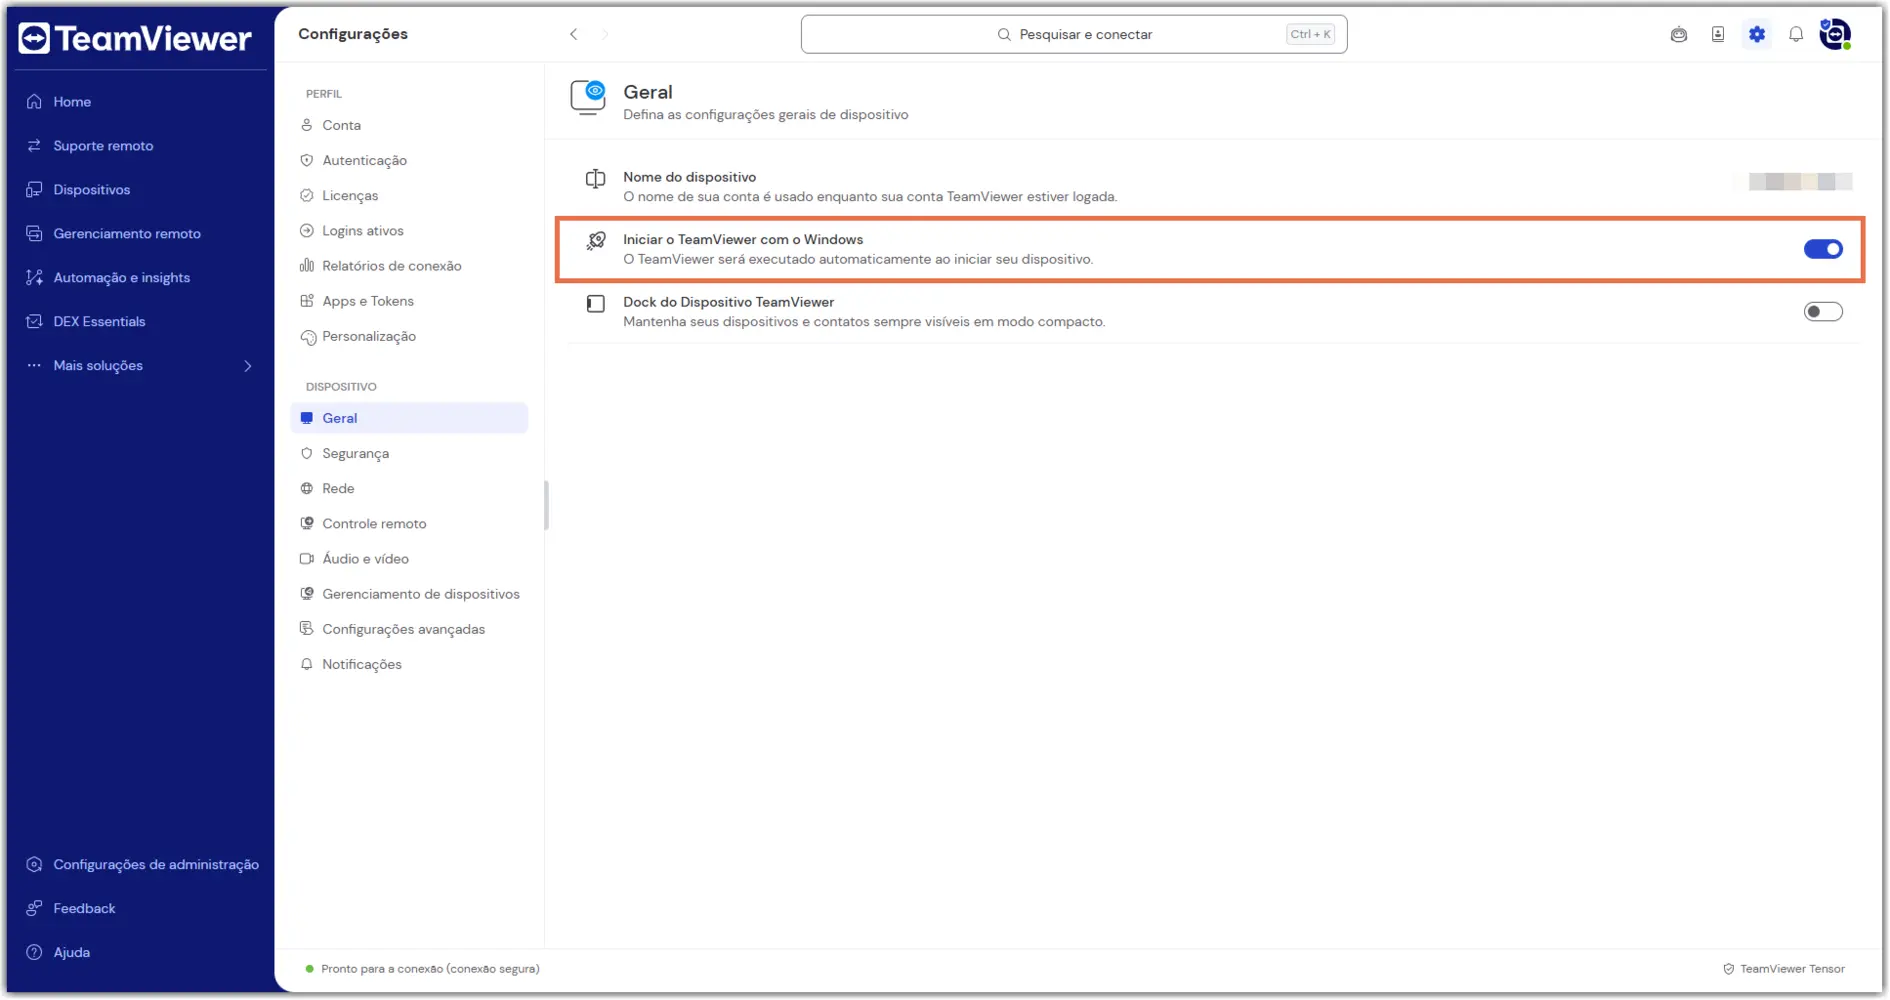The height and width of the screenshot is (1000, 1890).
Task: Click Gerenciamento remoto icon
Action: tap(34, 234)
